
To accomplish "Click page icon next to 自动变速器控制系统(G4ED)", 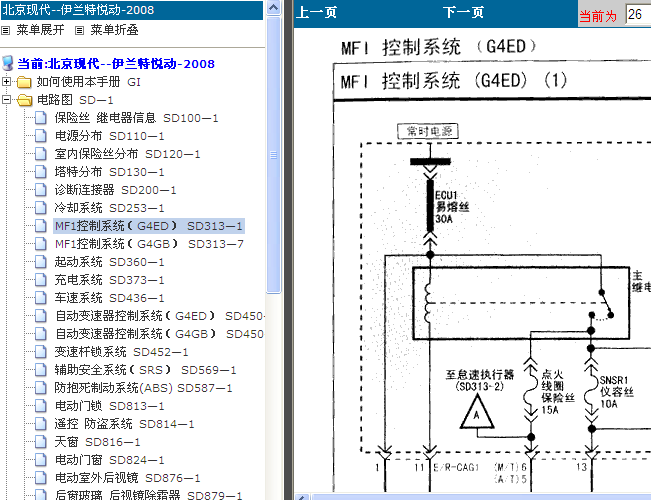I will coord(41,316).
